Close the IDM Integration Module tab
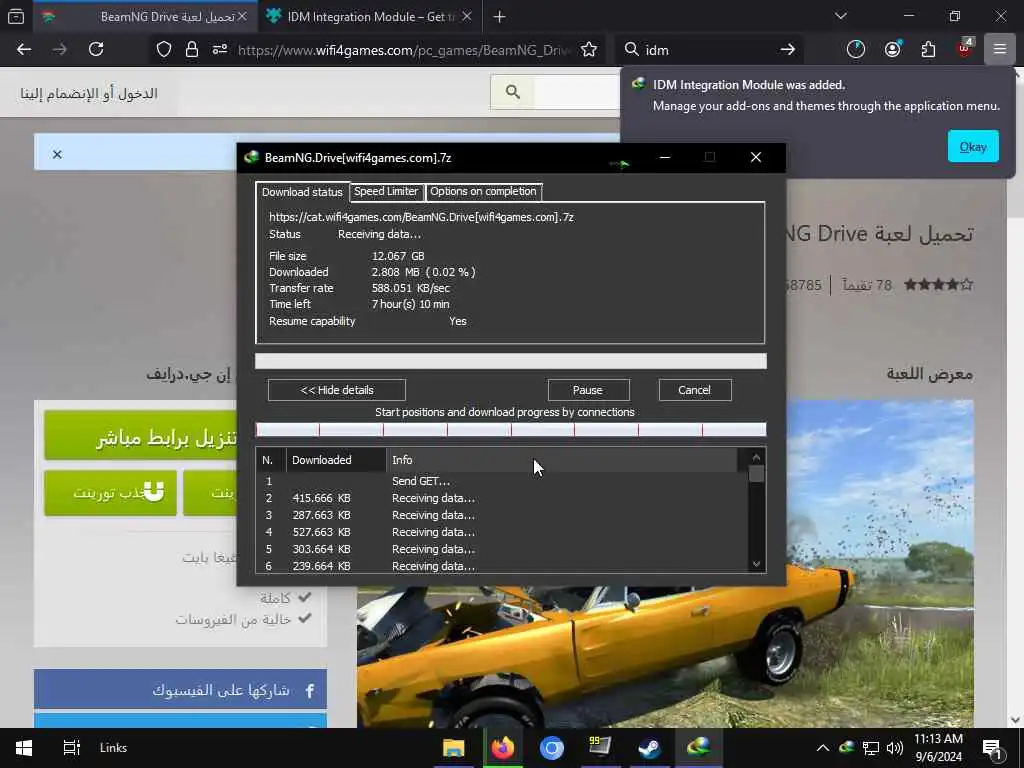The height and width of the screenshot is (768, 1024). coord(466,17)
